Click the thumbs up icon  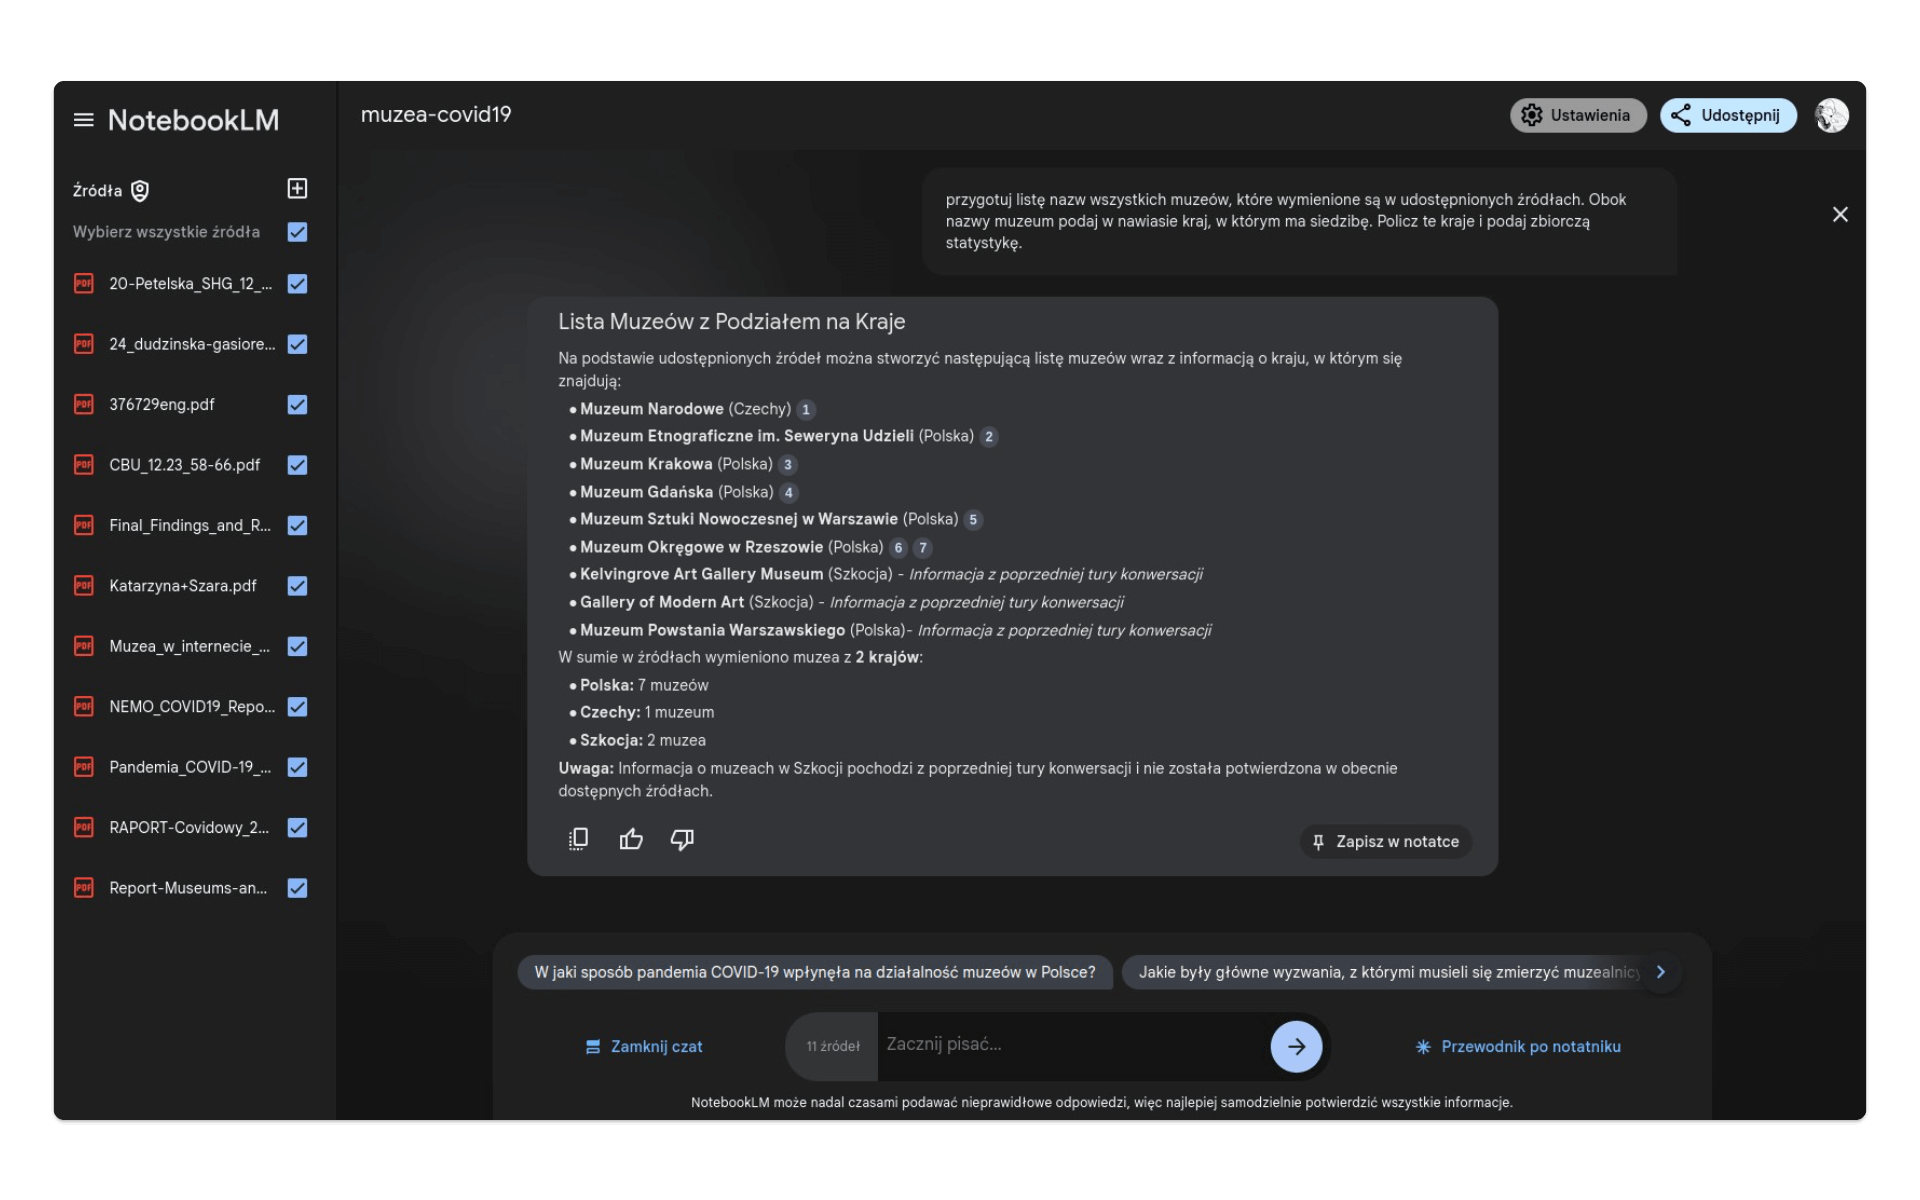(x=631, y=839)
